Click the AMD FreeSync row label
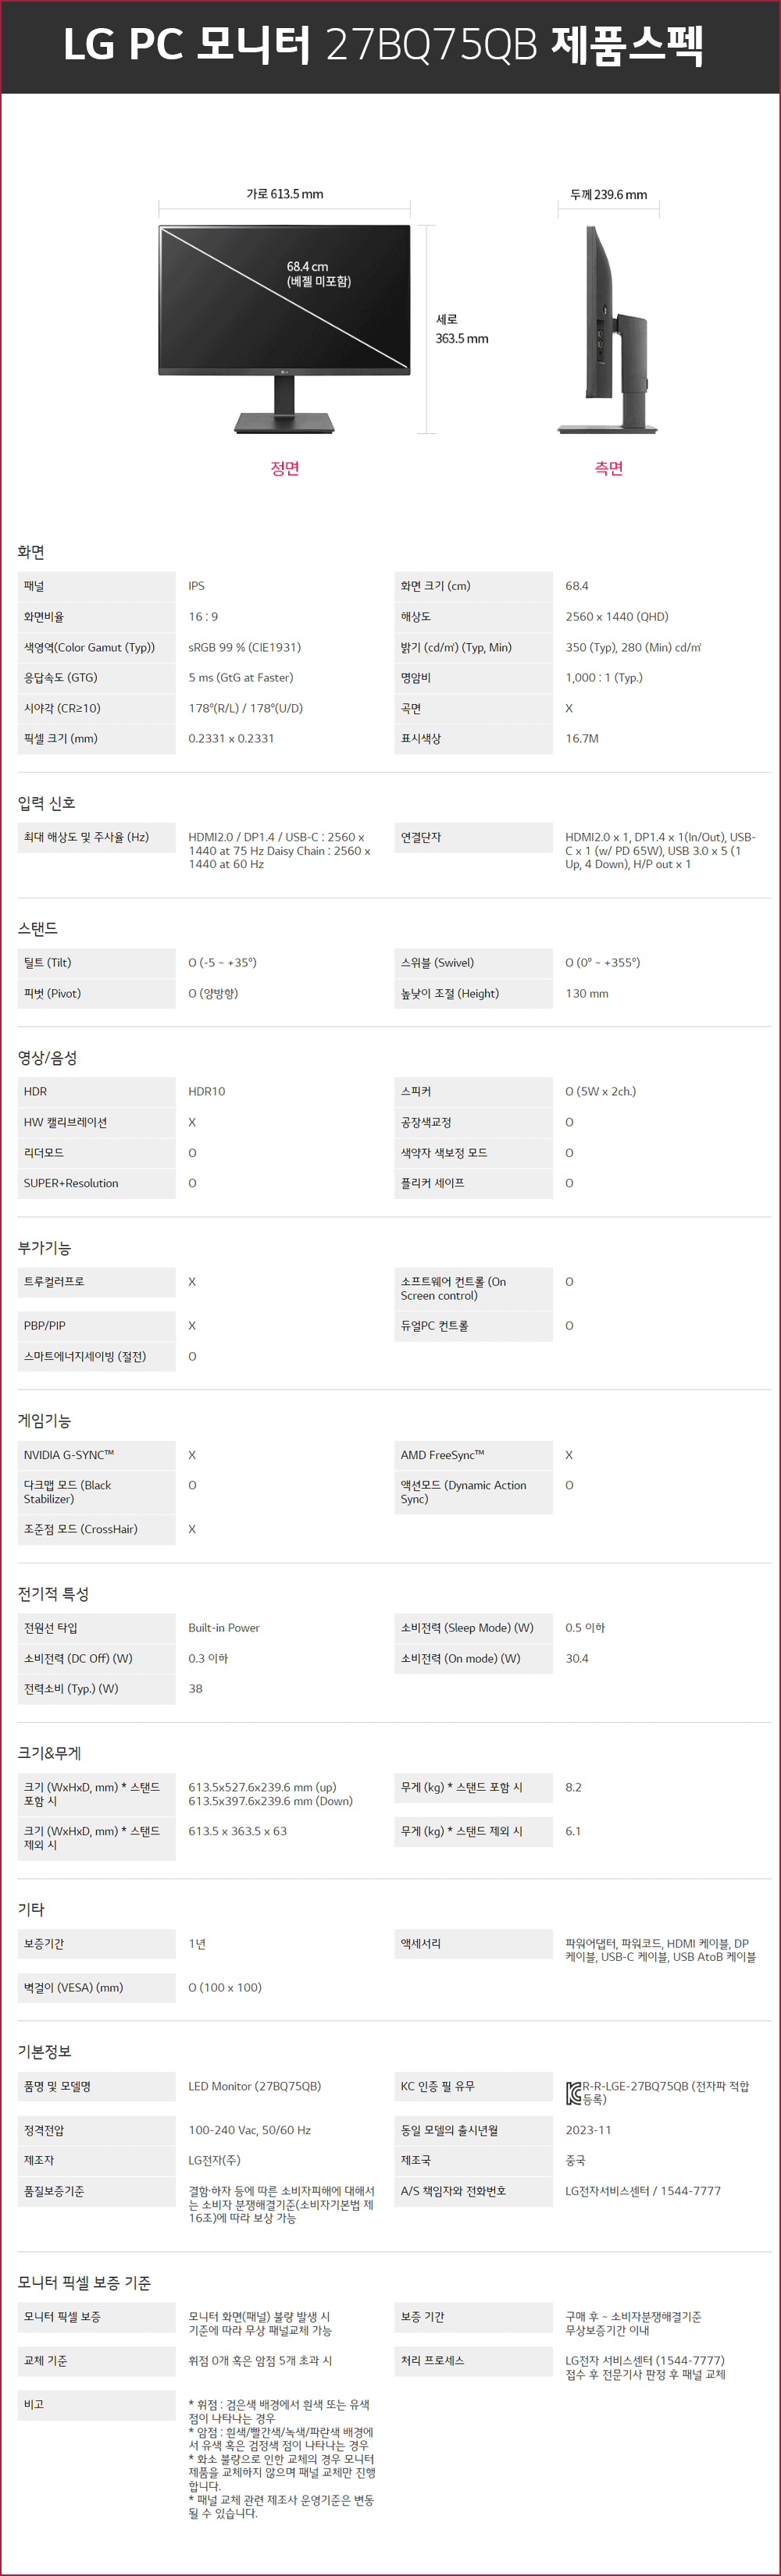The image size is (781, 2576). (473, 1455)
